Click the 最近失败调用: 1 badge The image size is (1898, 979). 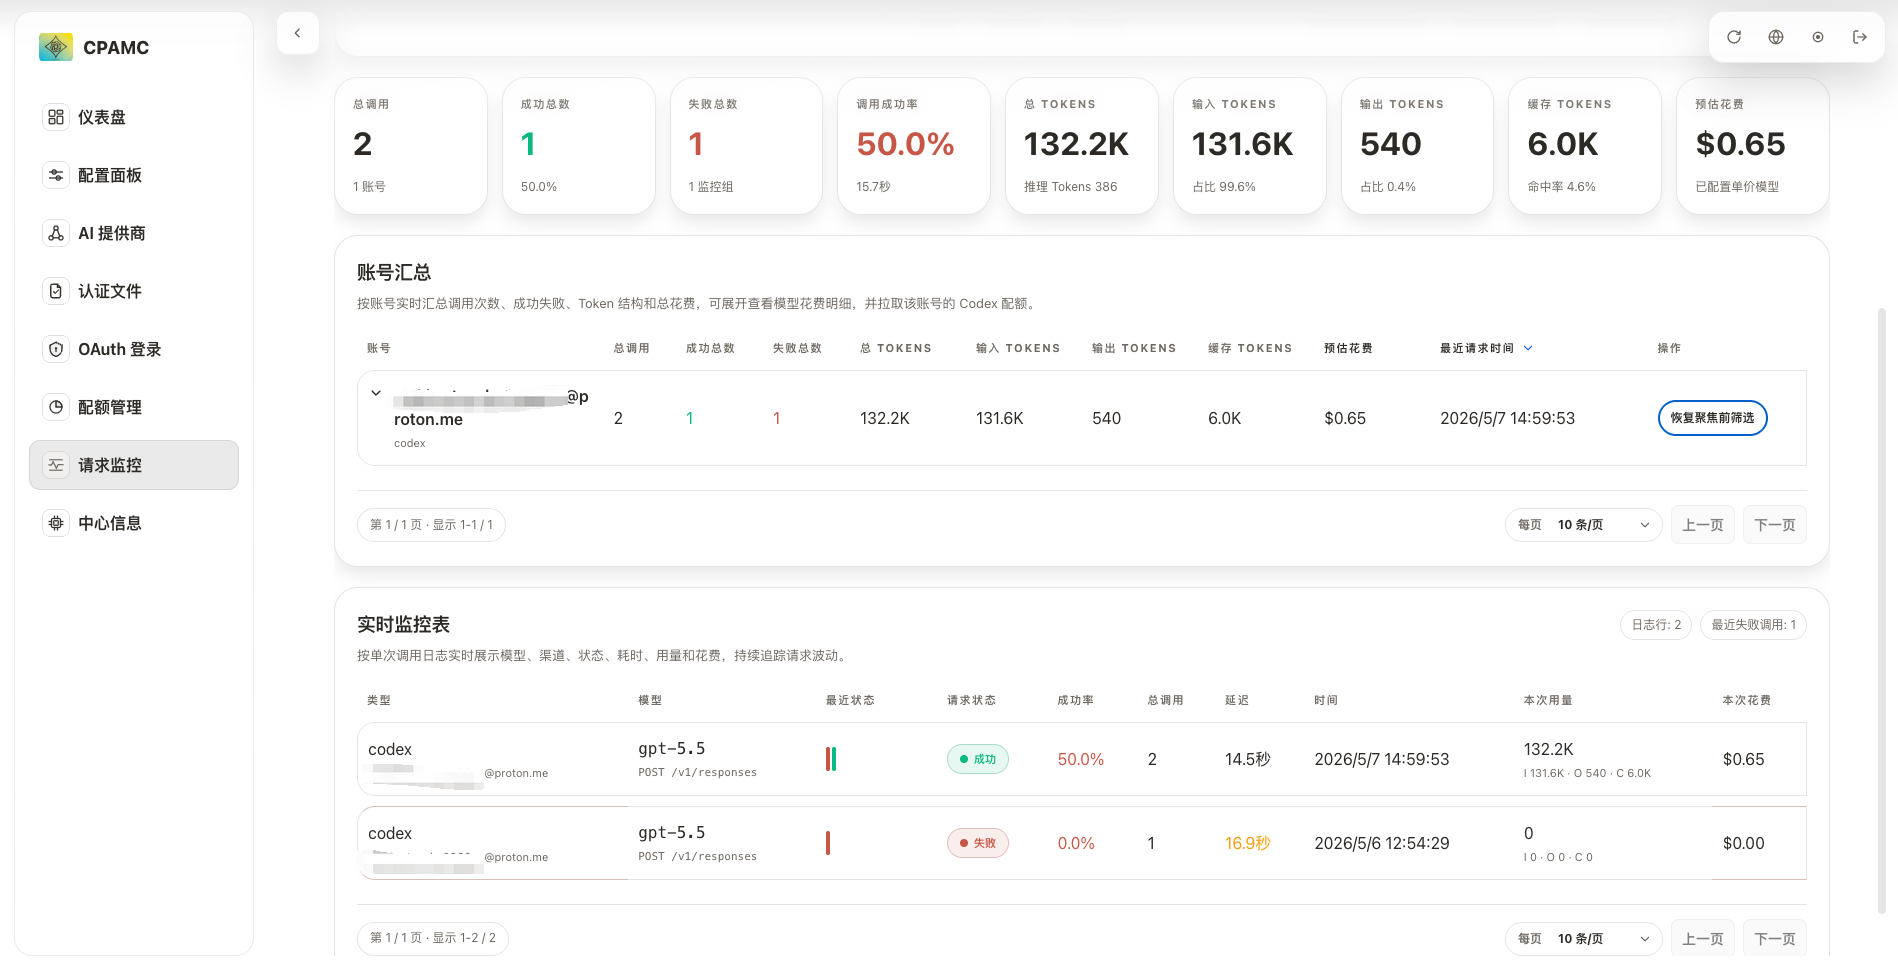[x=1753, y=625]
